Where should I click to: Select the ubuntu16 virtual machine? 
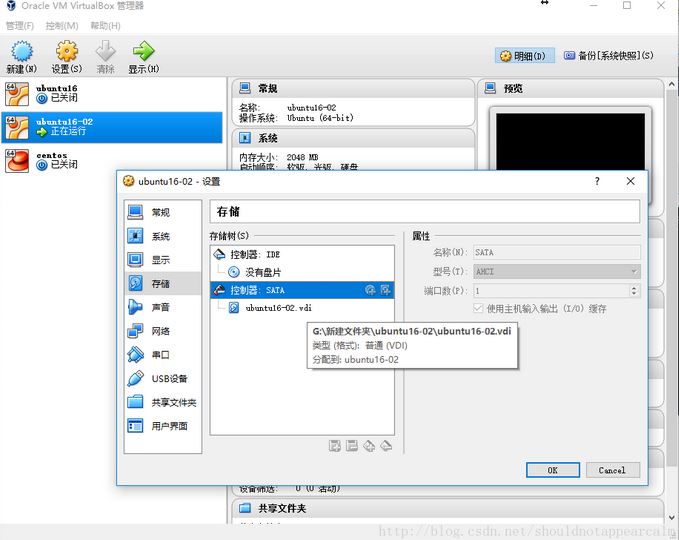coord(112,94)
